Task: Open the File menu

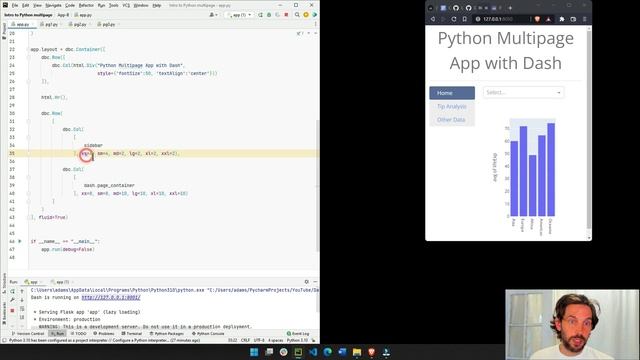Action: point(15,5)
